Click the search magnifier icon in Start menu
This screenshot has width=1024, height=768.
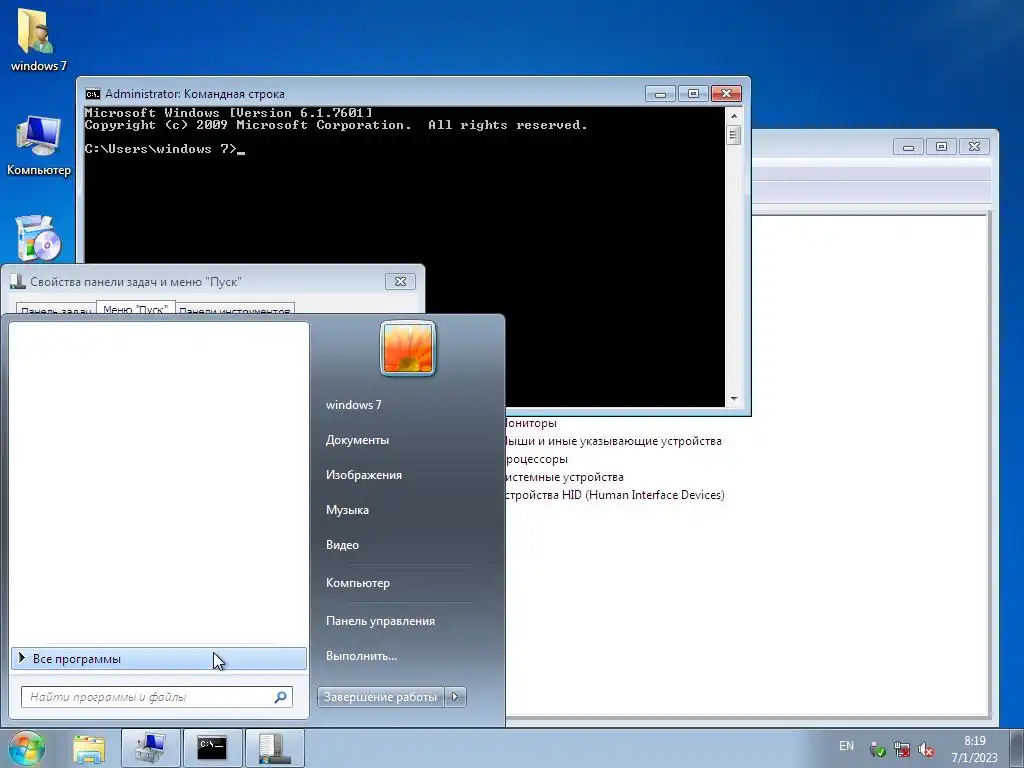(x=280, y=697)
